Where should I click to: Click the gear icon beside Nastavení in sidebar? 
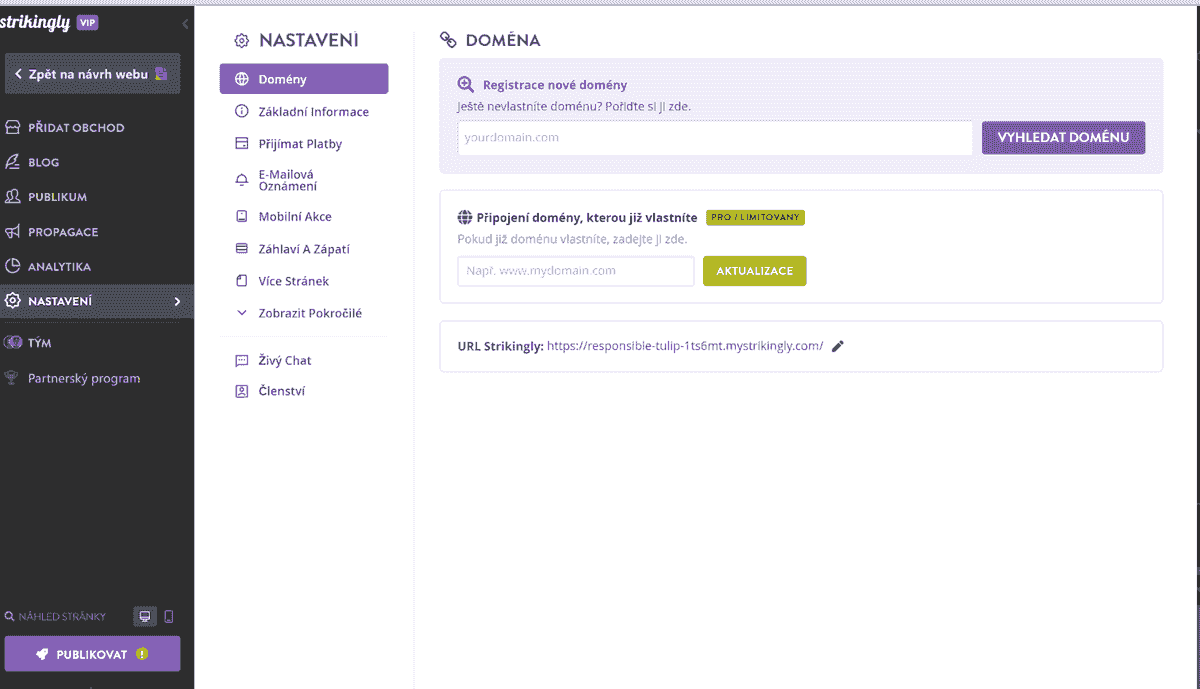(x=12, y=301)
